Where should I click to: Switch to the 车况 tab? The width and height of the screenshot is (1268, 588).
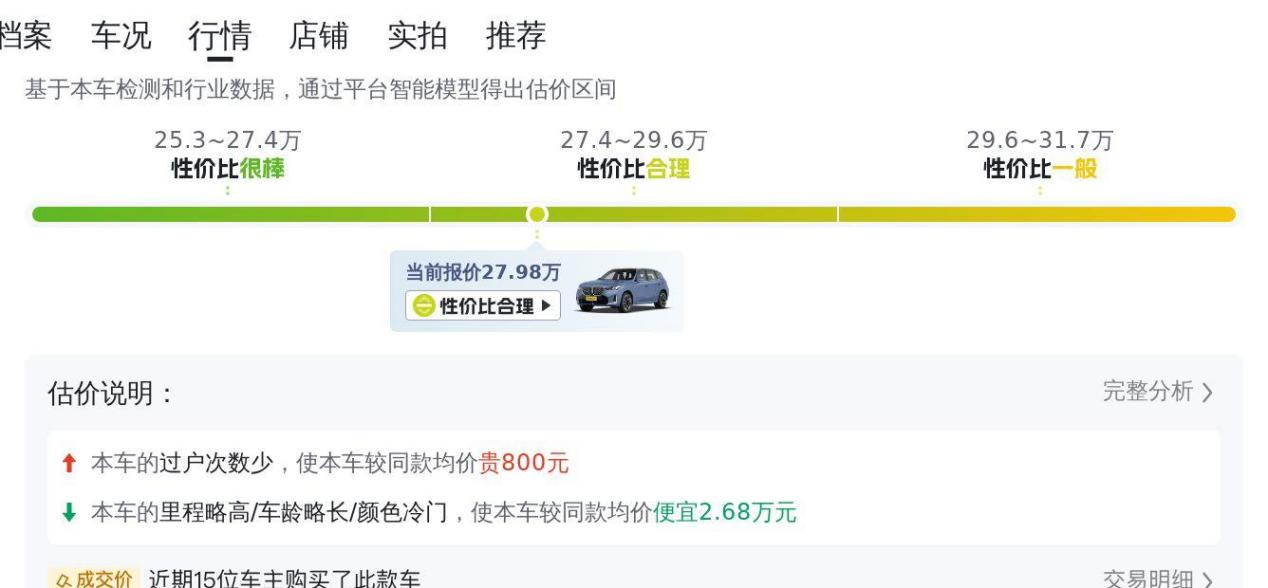click(121, 36)
